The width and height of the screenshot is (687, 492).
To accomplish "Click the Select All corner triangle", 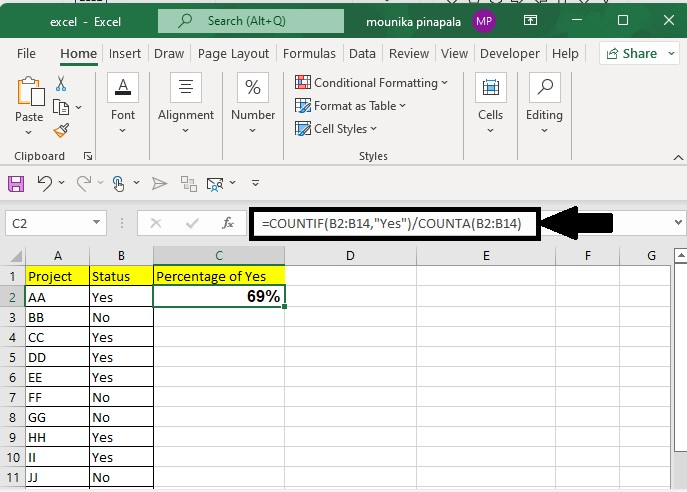I will pyautogui.click(x=16, y=256).
